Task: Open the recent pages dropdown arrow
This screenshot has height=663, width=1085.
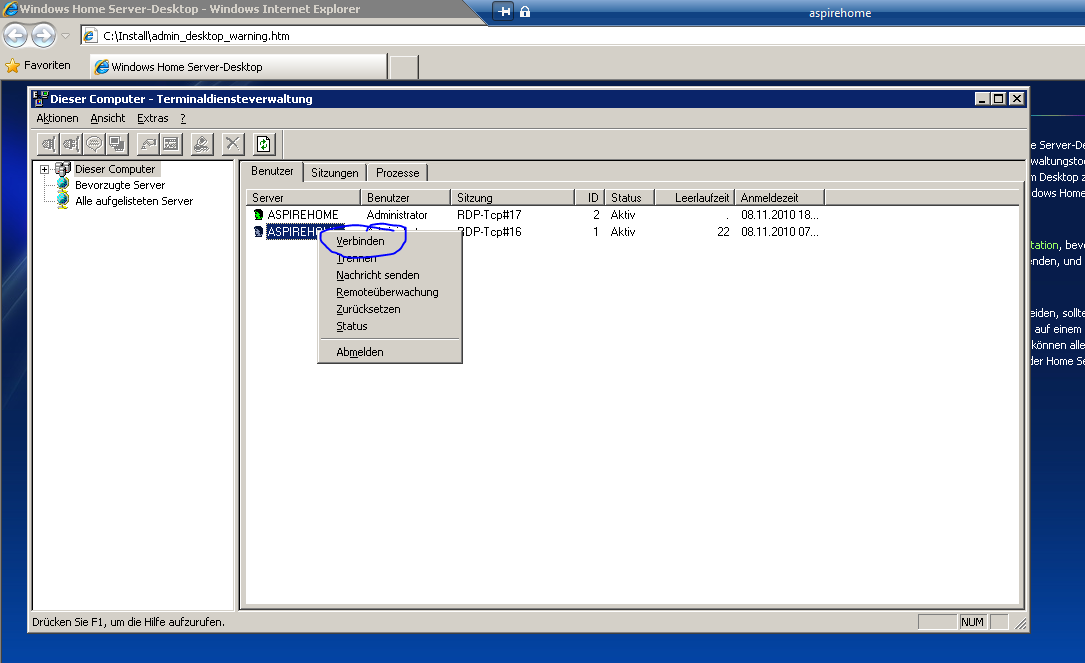Action: click(66, 35)
